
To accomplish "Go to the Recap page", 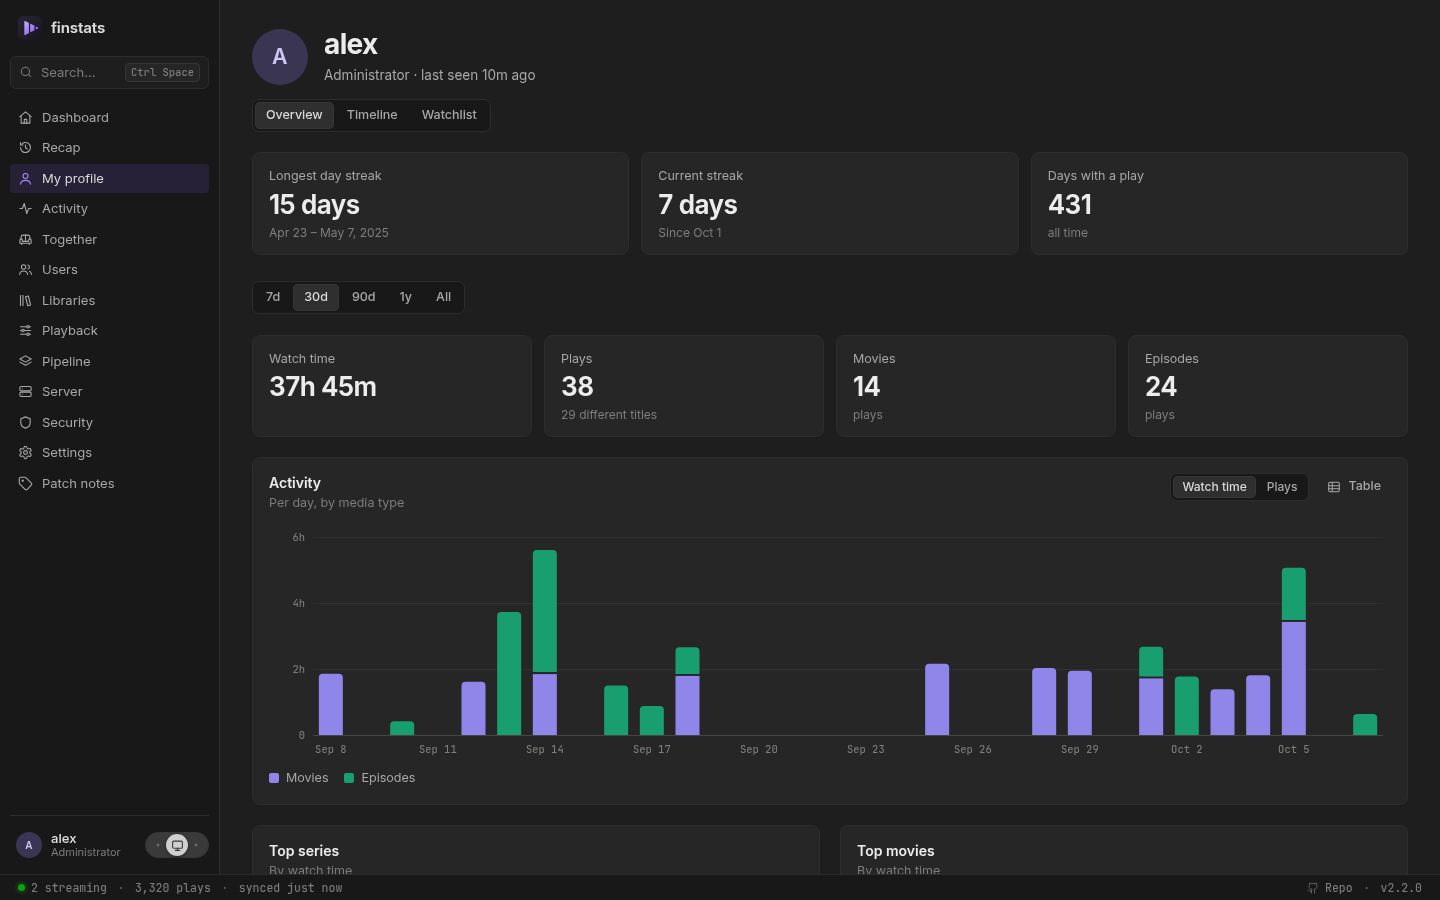I will (109, 148).
